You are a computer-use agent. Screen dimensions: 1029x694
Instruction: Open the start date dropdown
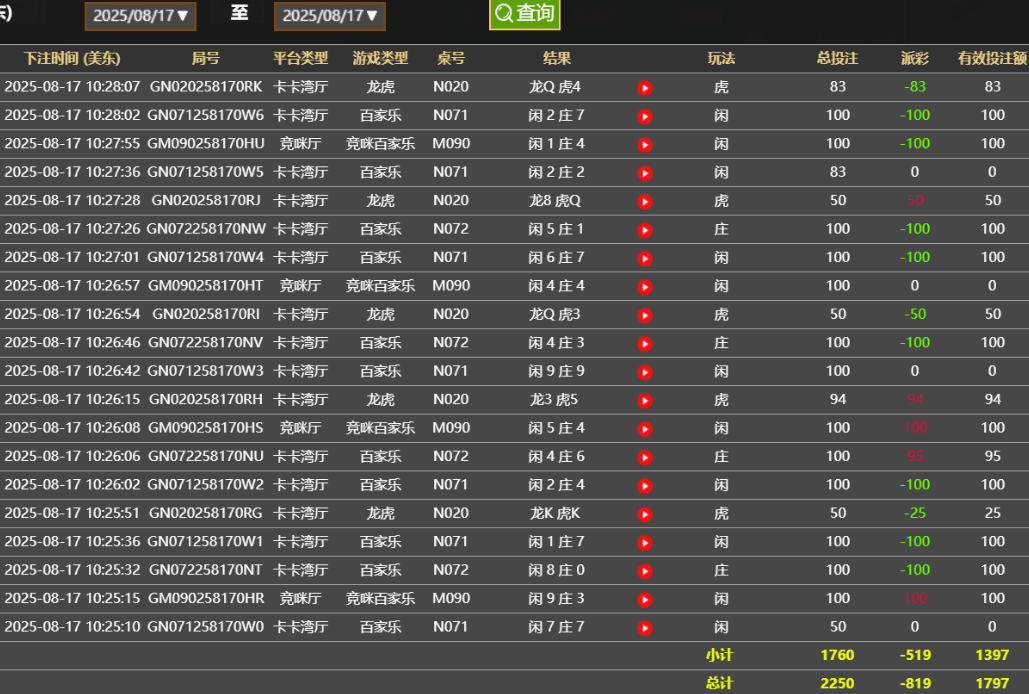(x=140, y=15)
